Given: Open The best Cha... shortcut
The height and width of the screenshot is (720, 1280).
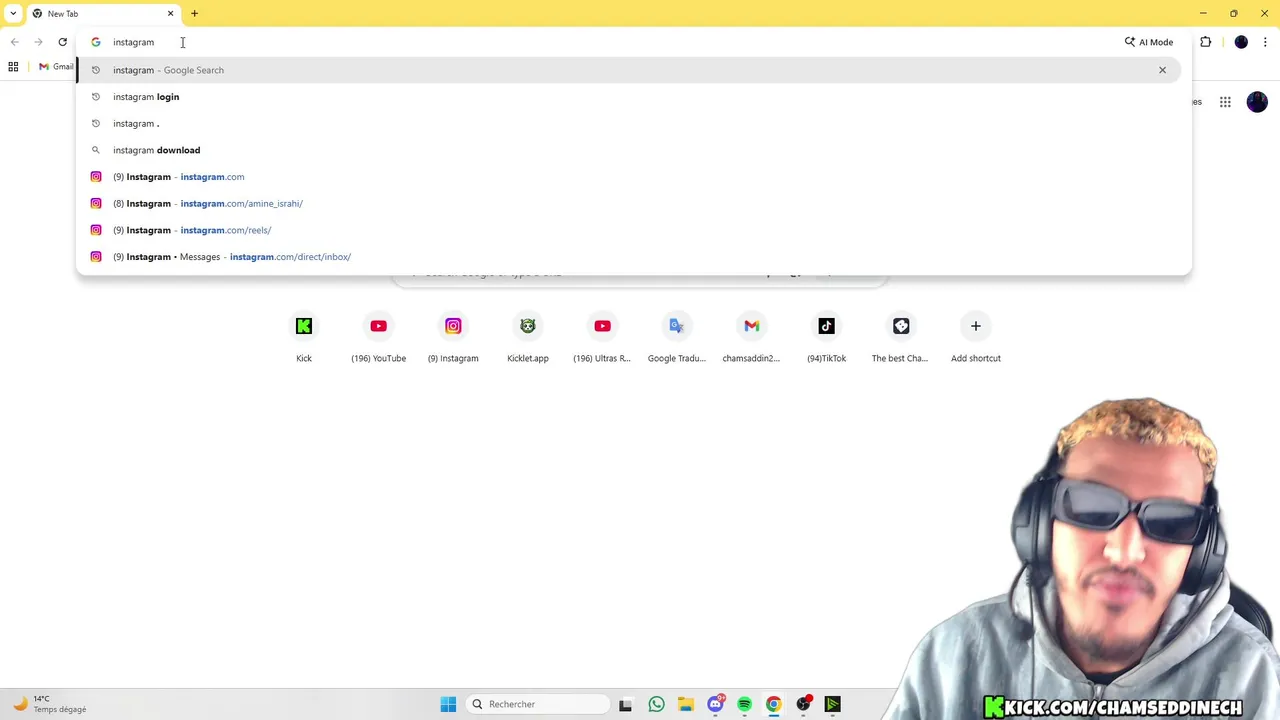Looking at the screenshot, I should point(900,338).
